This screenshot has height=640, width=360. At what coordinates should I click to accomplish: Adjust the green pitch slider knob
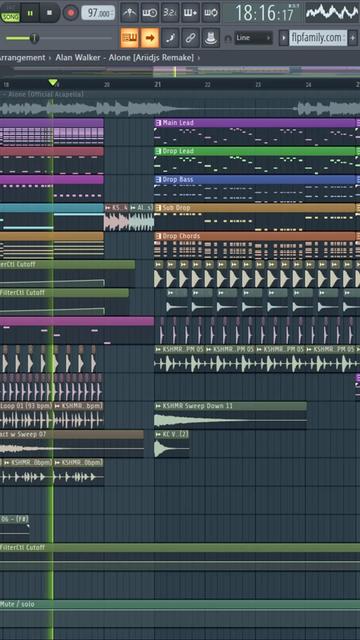pyautogui.click(x=34, y=38)
